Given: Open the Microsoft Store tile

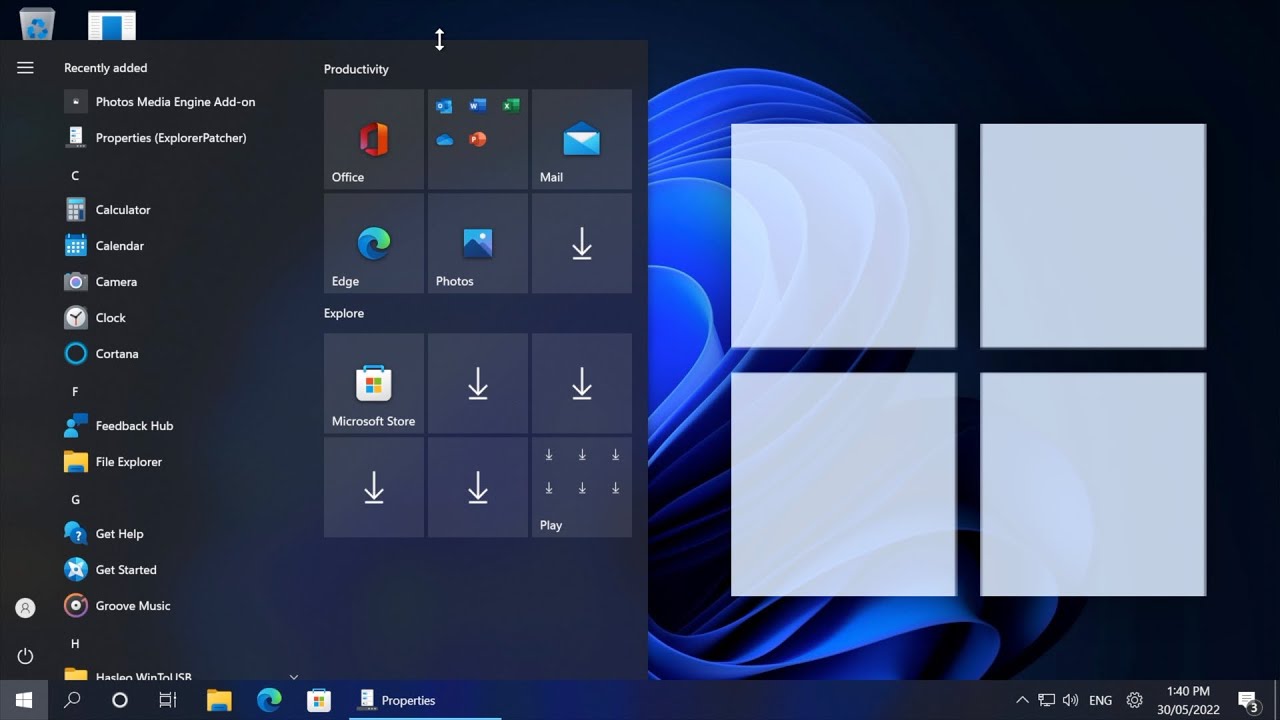Looking at the screenshot, I should pos(374,383).
